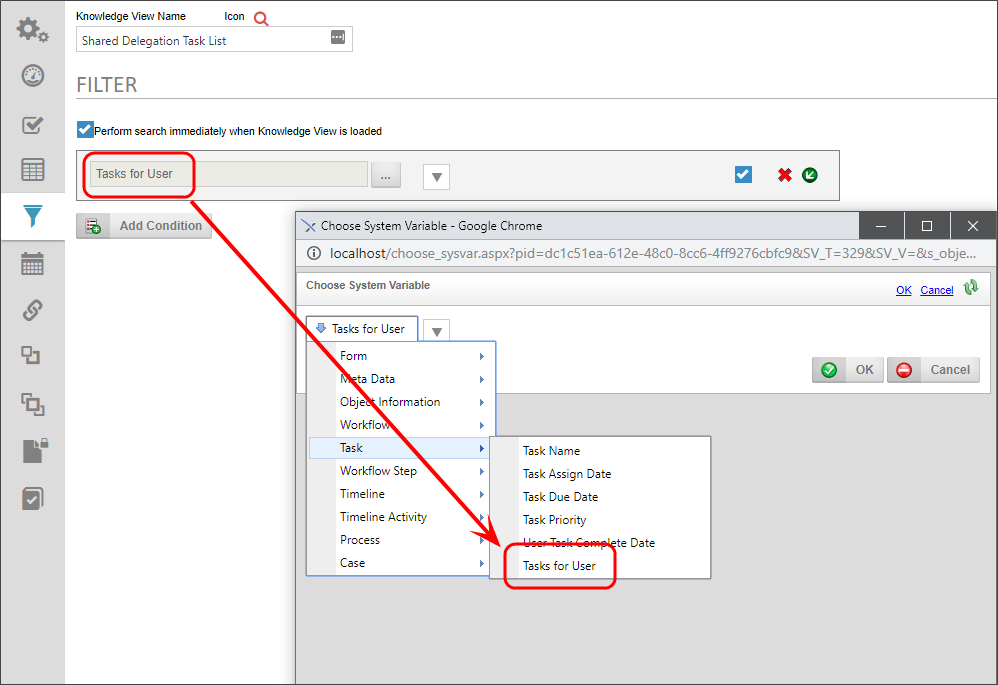
Task: Open the settings gears icon in sidebar
Action: 32,29
